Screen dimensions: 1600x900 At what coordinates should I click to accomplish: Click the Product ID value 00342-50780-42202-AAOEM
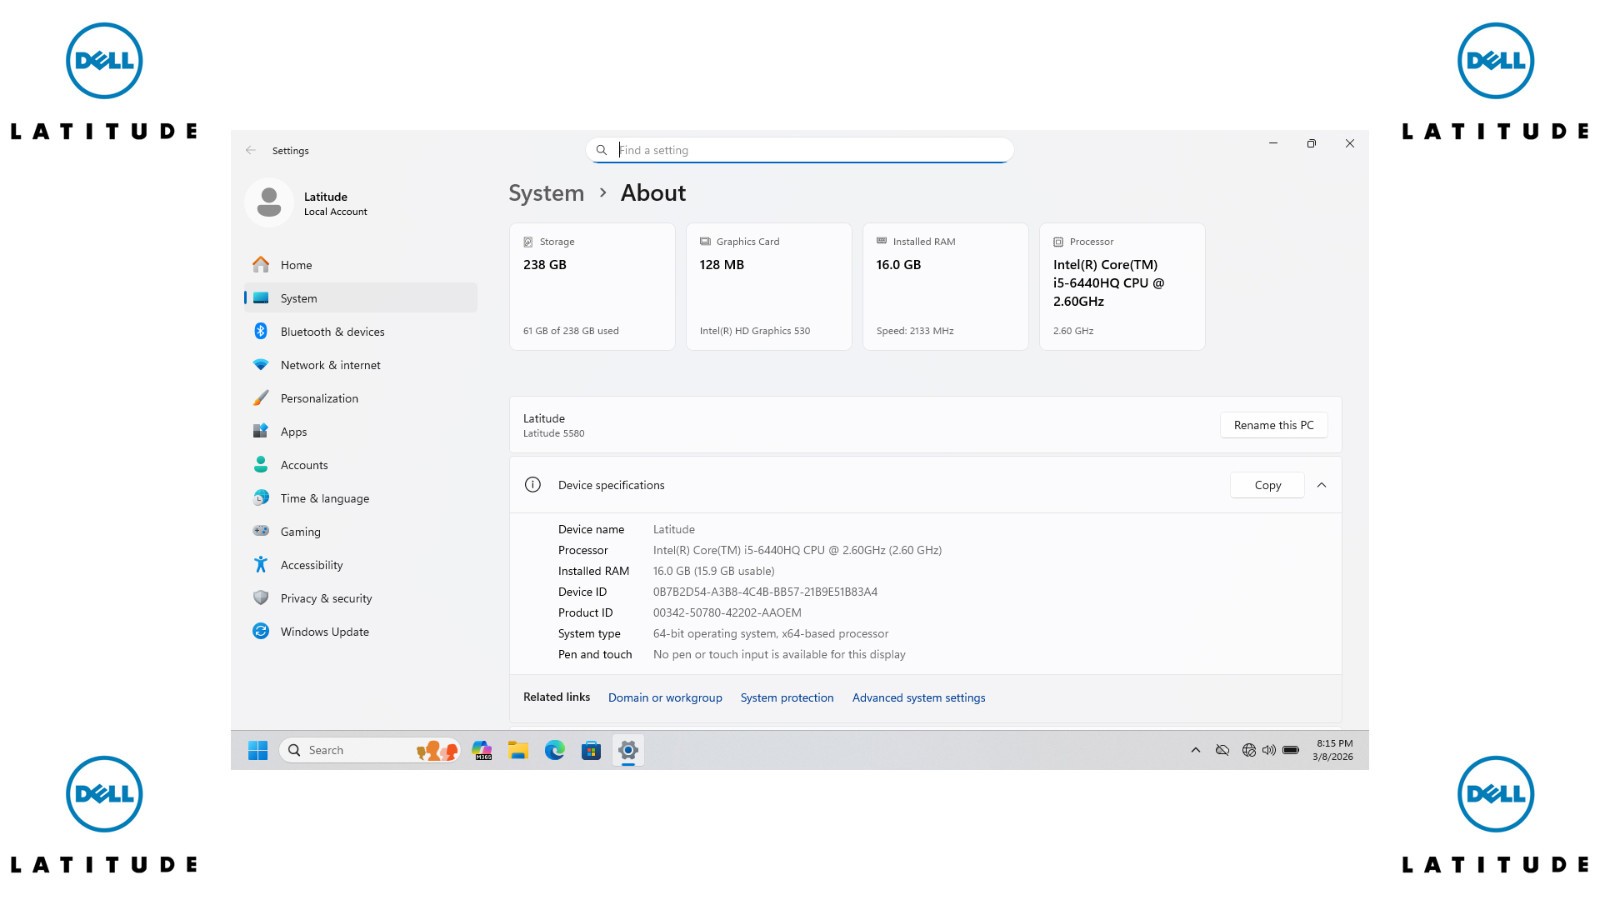coord(727,613)
